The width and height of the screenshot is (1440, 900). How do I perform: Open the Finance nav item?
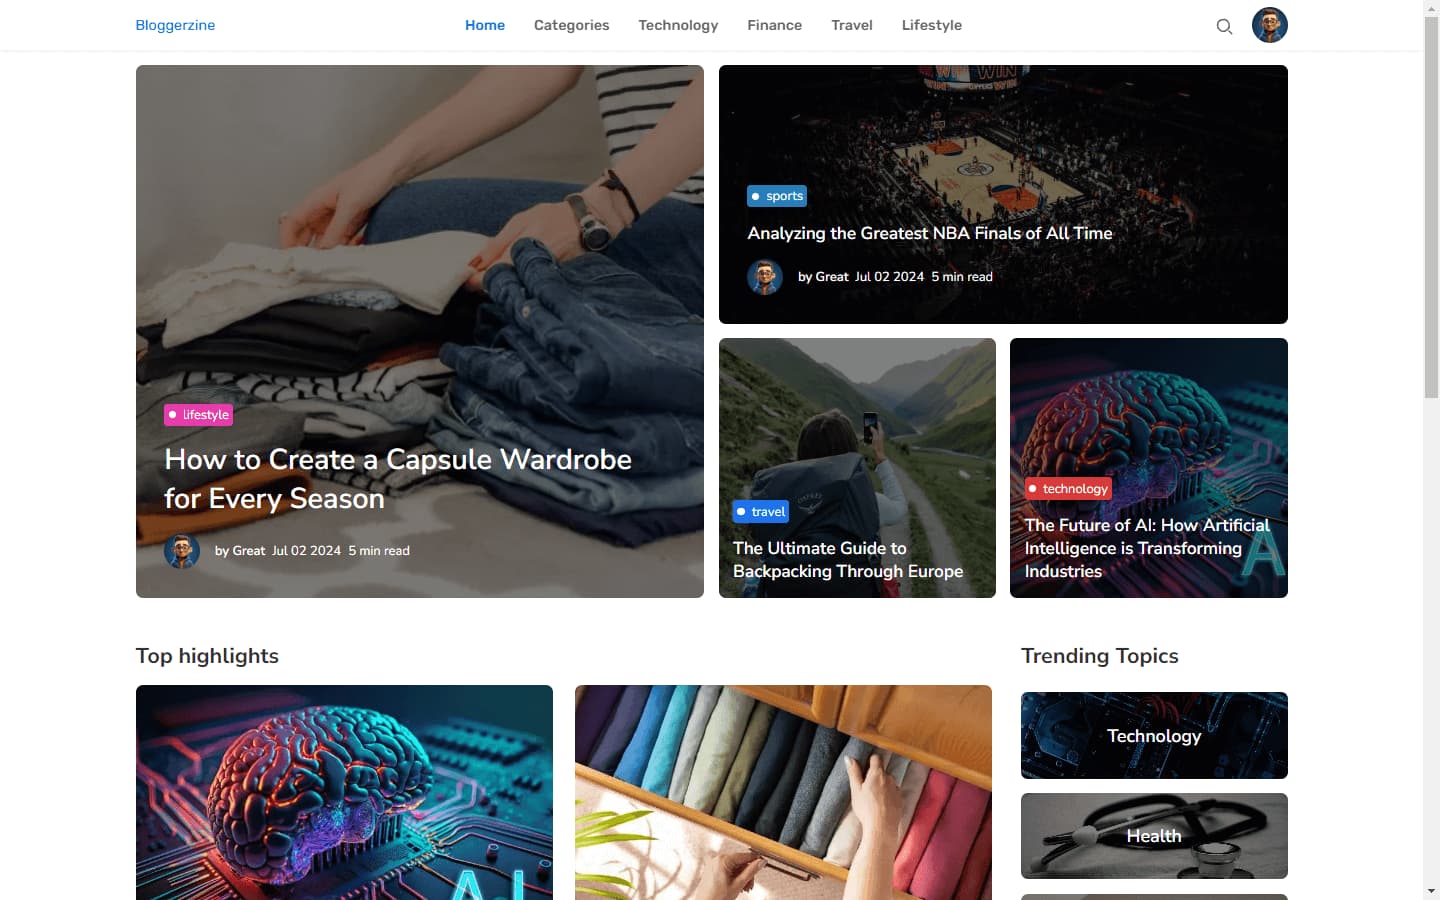(x=775, y=25)
